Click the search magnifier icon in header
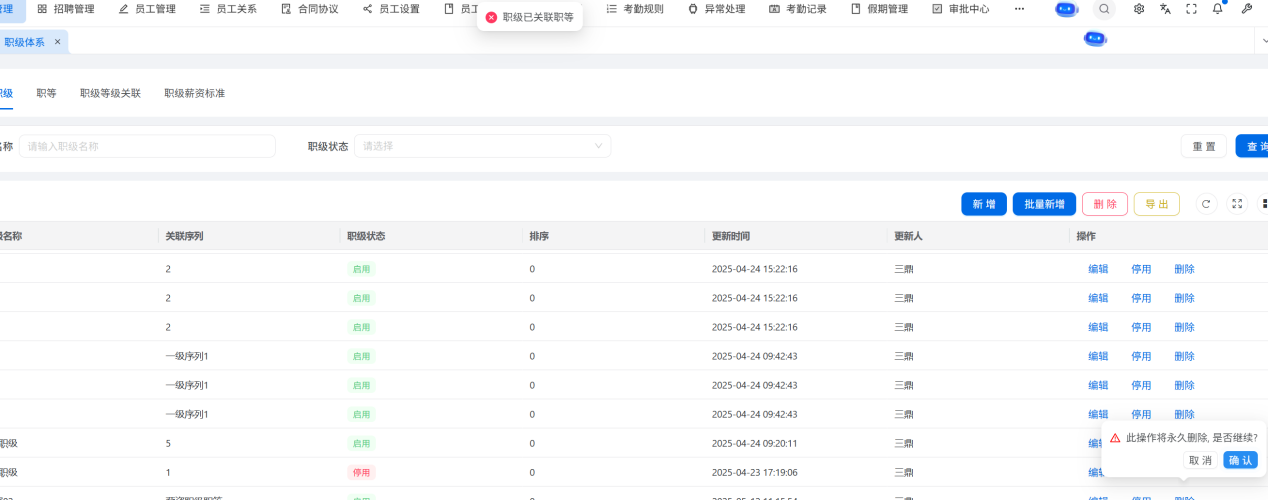This screenshot has height=500, width=1268. [x=1104, y=9]
